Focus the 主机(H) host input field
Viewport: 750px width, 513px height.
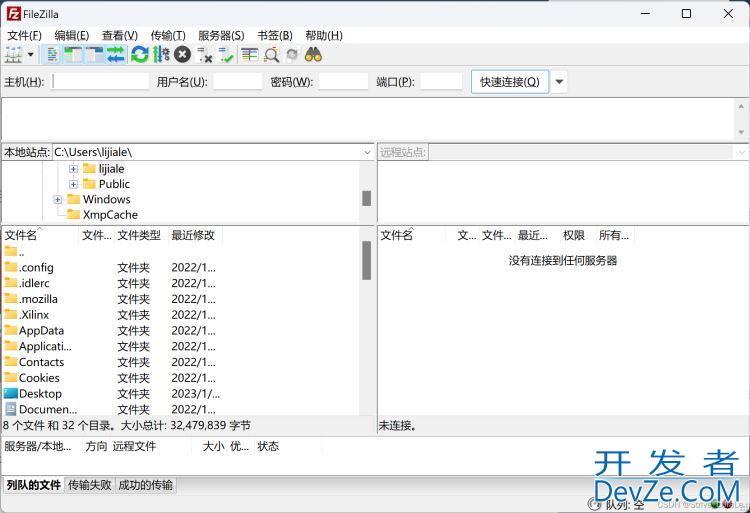[100, 82]
